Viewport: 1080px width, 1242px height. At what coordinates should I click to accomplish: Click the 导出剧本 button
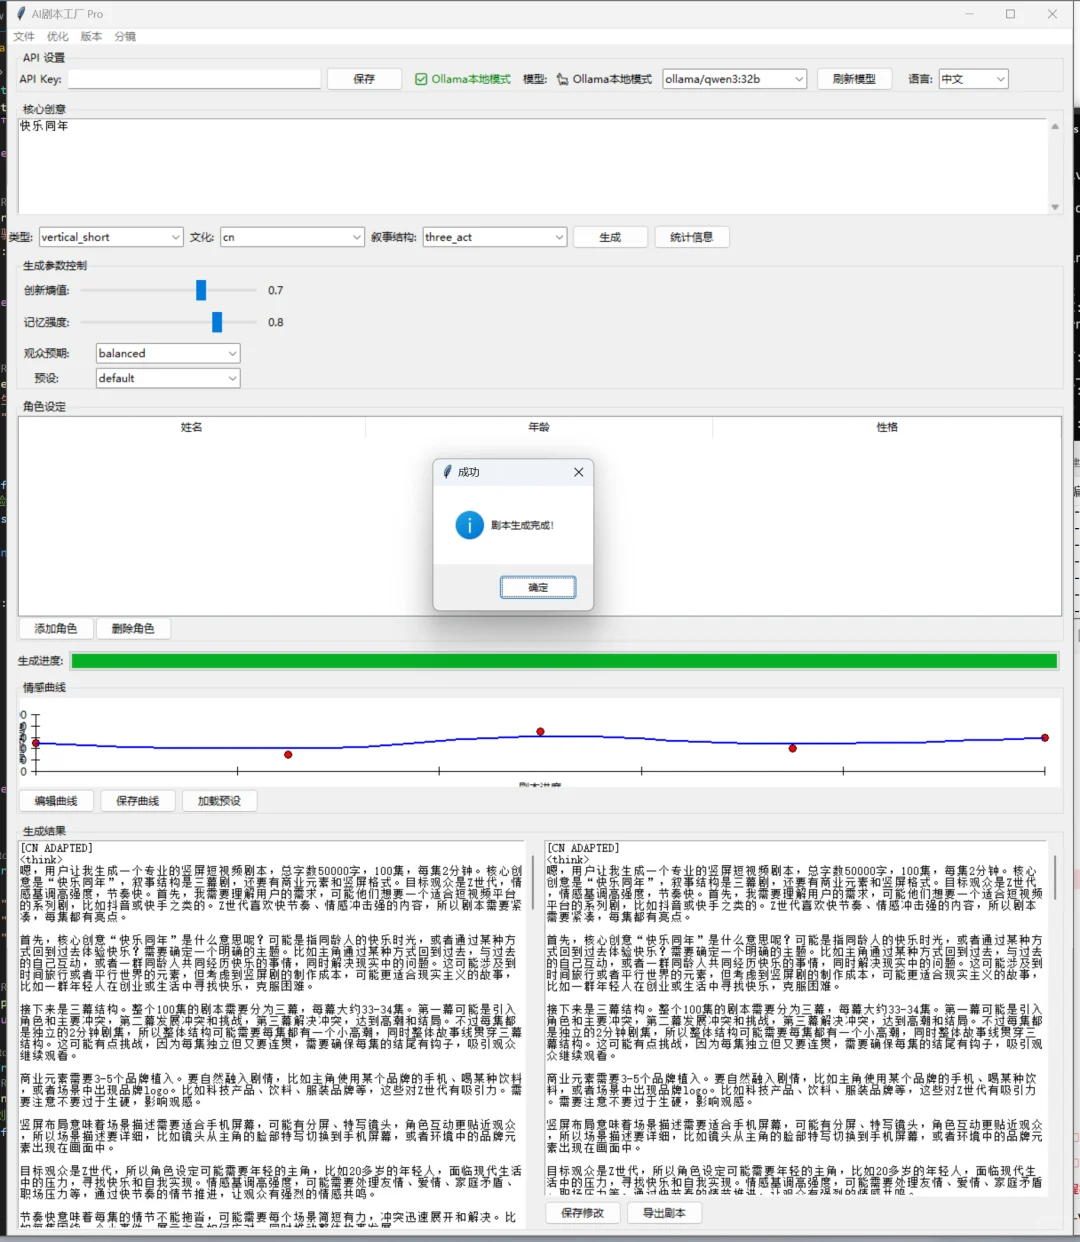coord(664,1212)
